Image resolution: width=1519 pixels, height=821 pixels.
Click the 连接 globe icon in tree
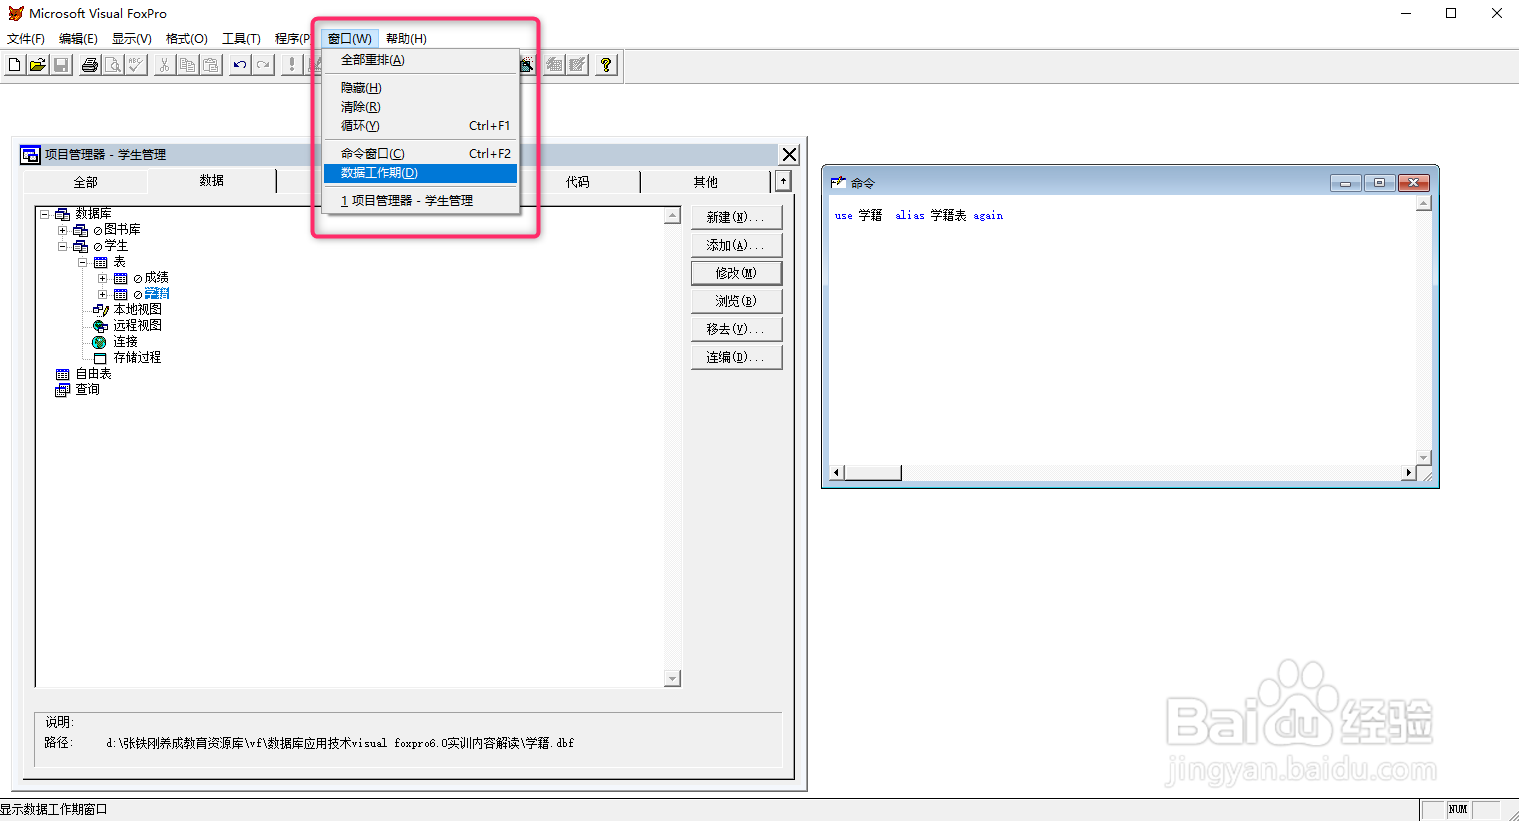(99, 342)
